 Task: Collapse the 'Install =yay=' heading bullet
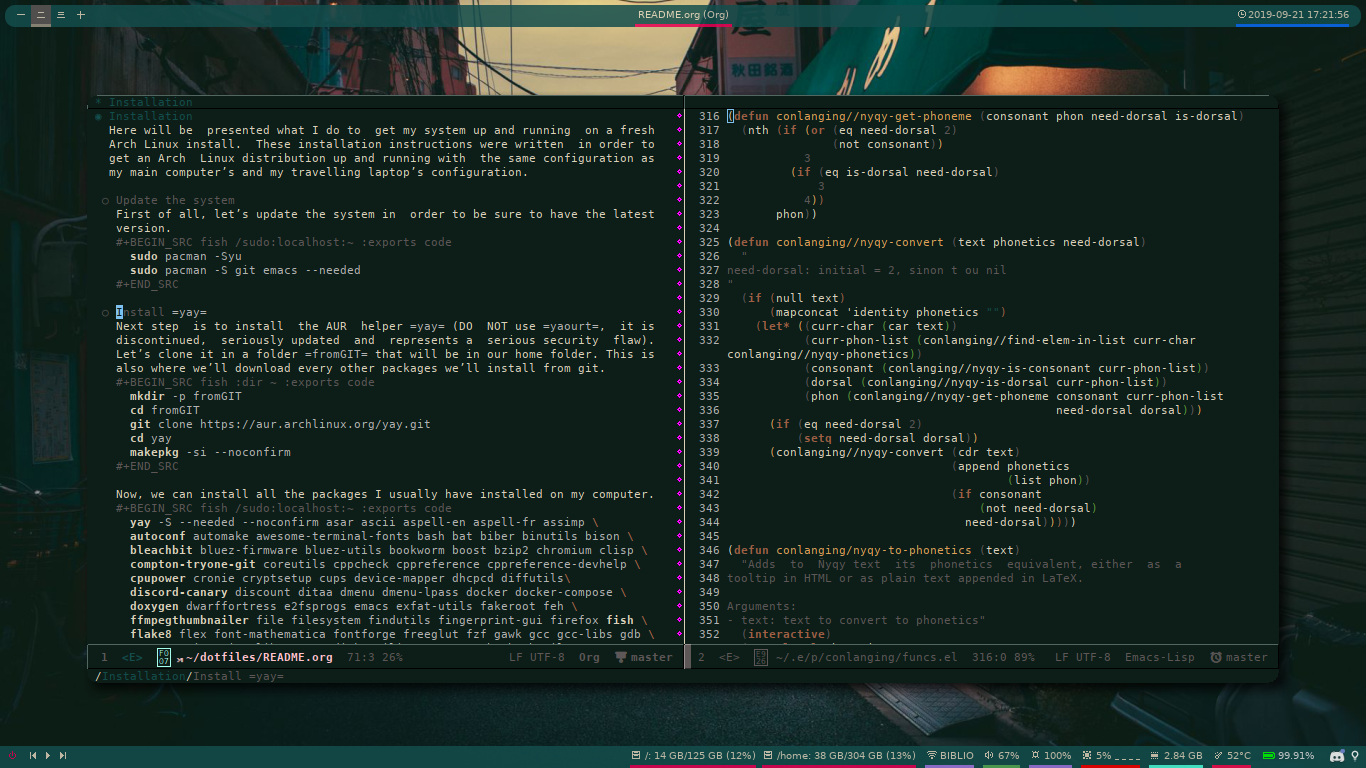point(106,312)
